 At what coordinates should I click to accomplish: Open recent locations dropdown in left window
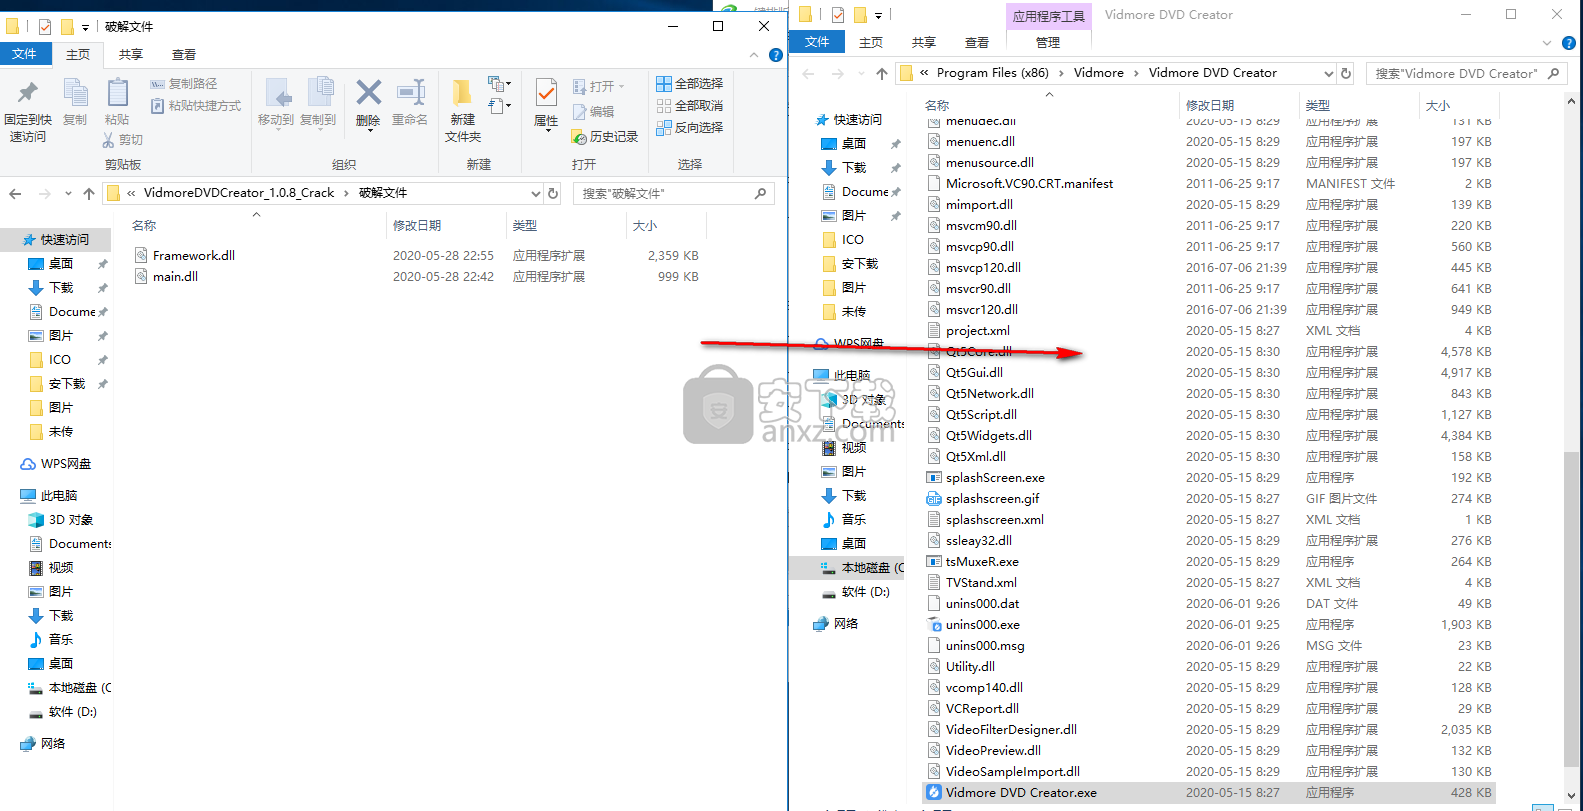point(68,194)
